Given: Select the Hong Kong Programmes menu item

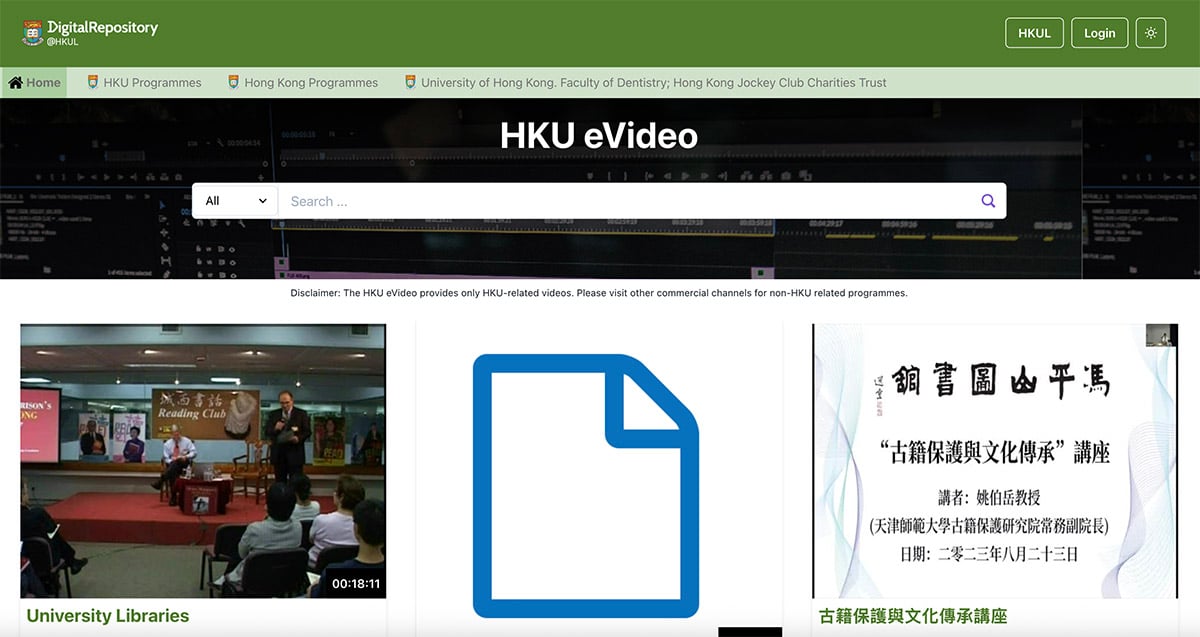Looking at the screenshot, I should point(311,83).
